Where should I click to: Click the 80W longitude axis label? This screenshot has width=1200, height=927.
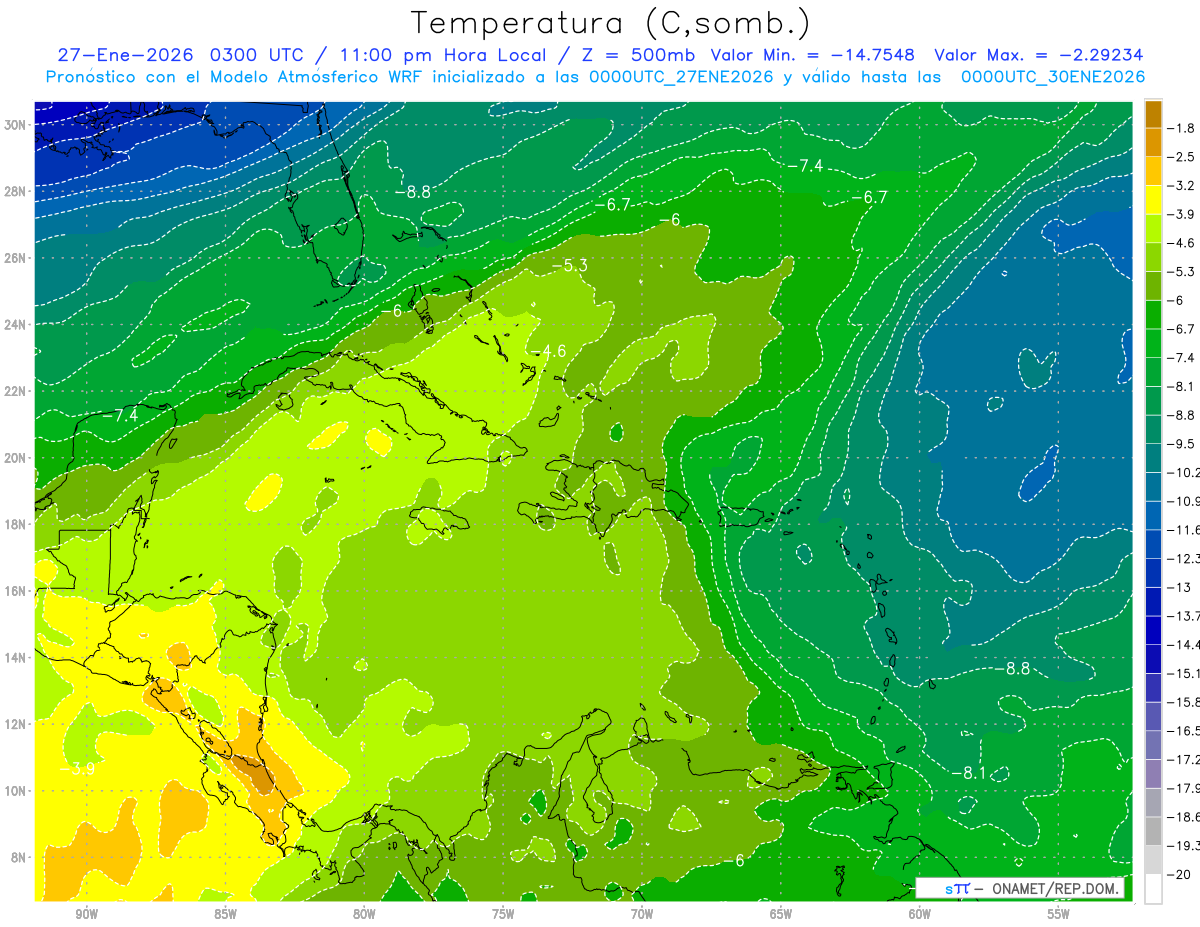pos(364,914)
